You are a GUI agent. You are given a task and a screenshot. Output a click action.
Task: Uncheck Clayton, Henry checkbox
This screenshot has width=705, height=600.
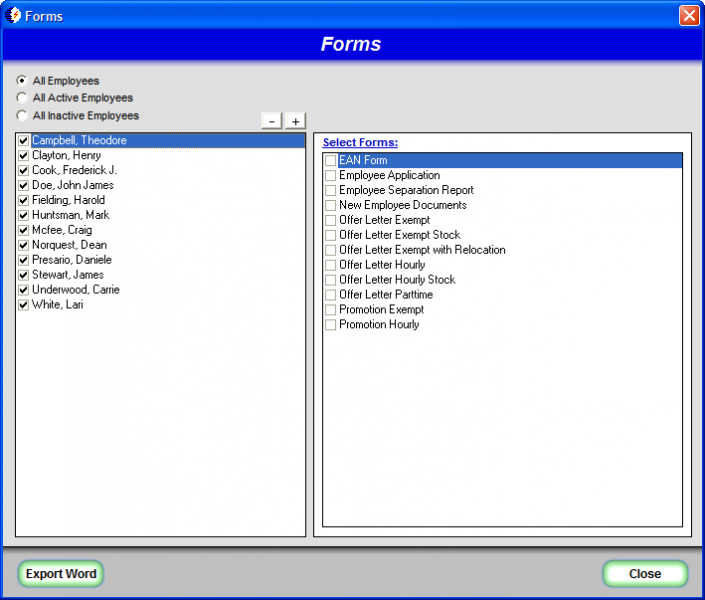click(23, 156)
